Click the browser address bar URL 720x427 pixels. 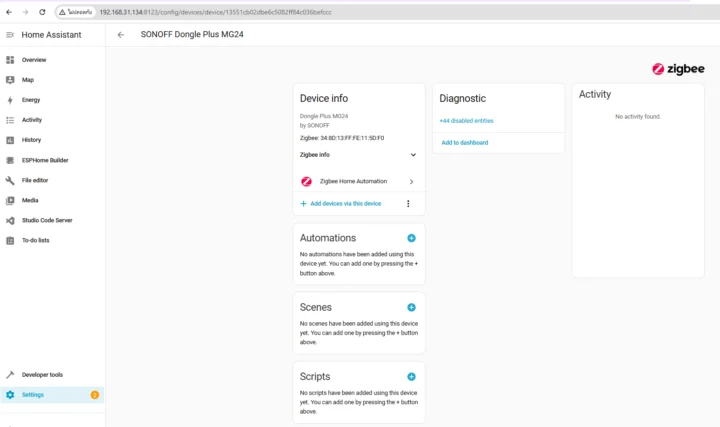coord(215,12)
